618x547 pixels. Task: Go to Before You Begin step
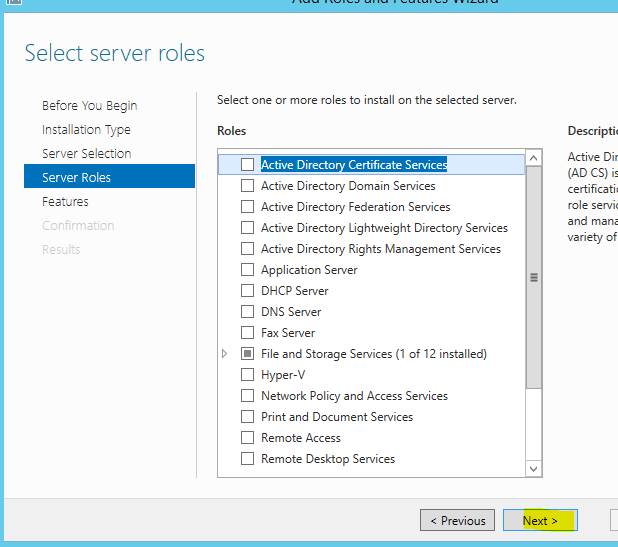click(x=89, y=106)
